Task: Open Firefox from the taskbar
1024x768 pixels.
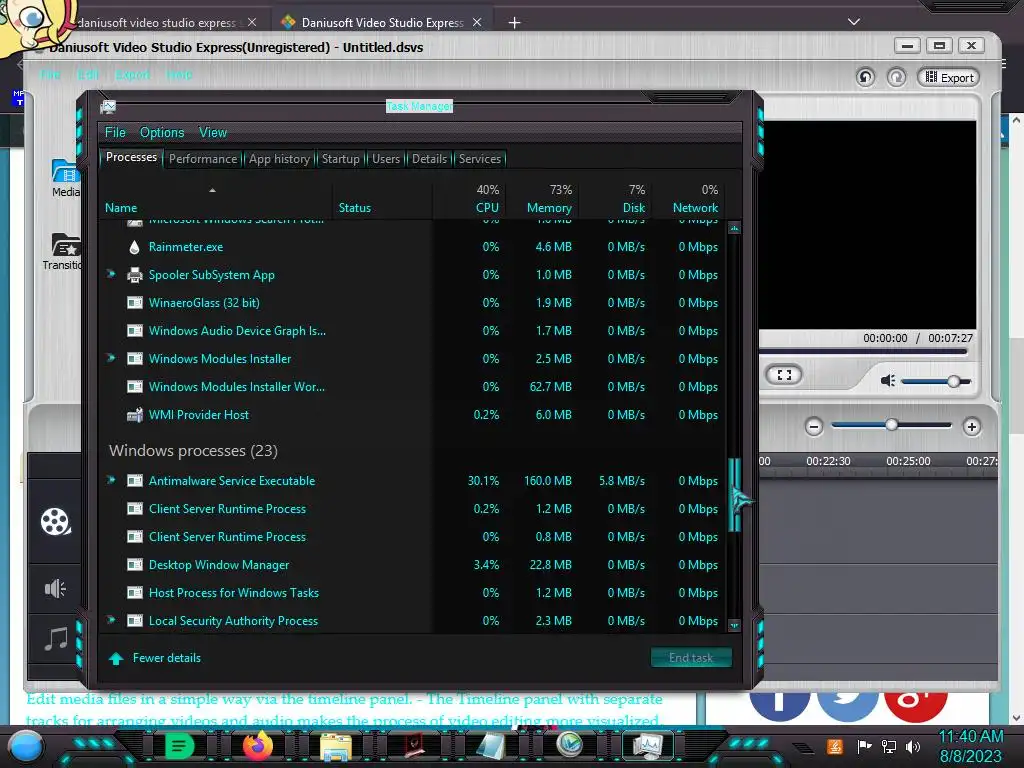Action: tap(257, 746)
